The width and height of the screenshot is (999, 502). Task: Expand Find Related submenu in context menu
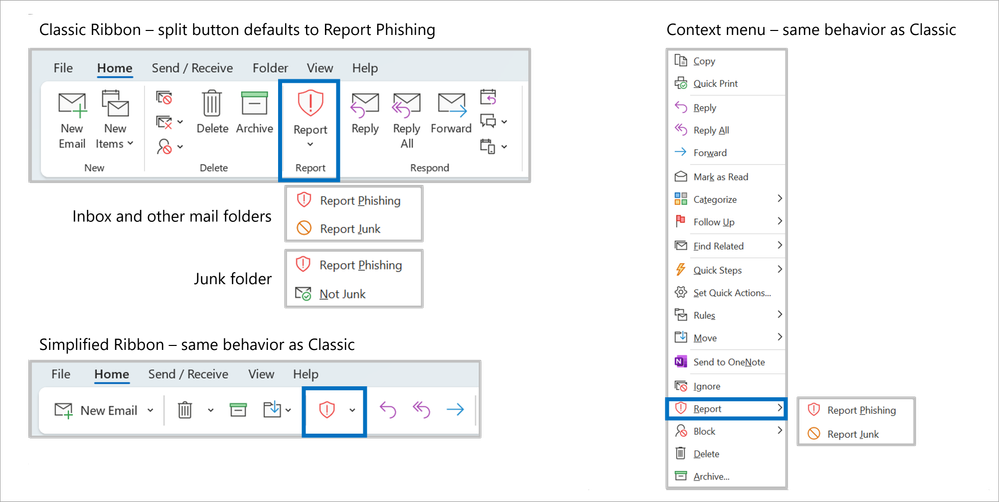click(727, 246)
